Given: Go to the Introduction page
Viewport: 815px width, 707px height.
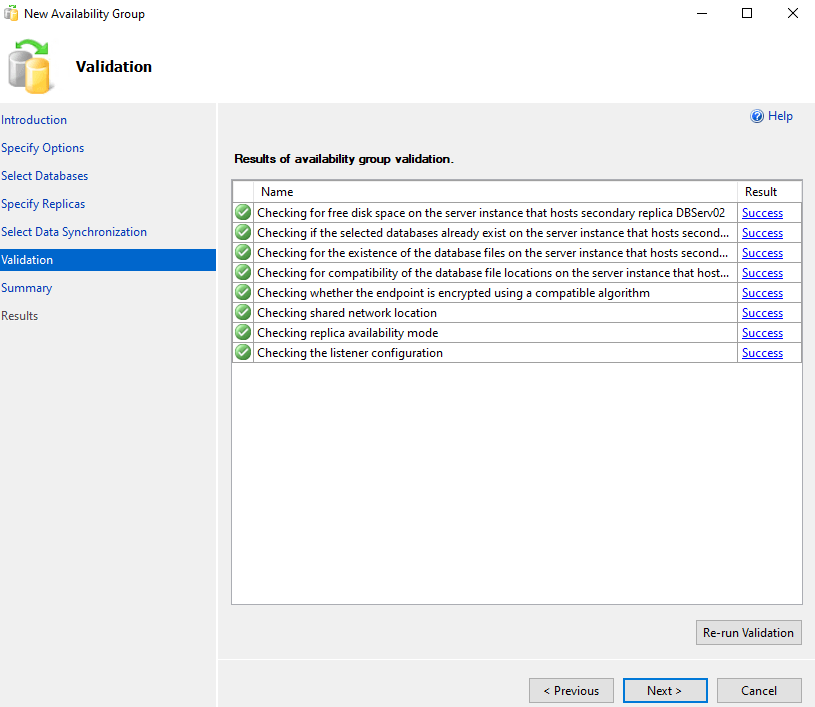Looking at the screenshot, I should [x=34, y=120].
